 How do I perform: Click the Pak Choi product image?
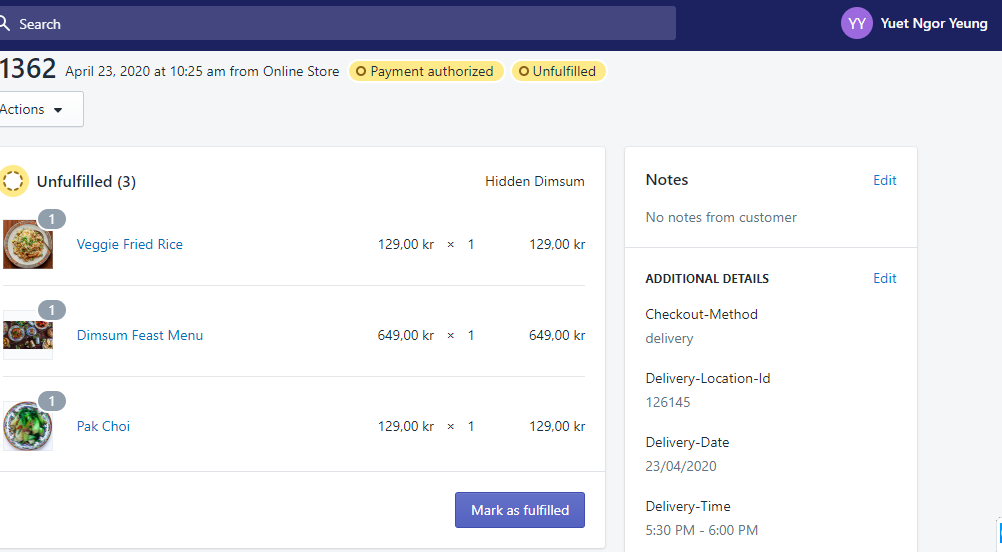click(27, 427)
